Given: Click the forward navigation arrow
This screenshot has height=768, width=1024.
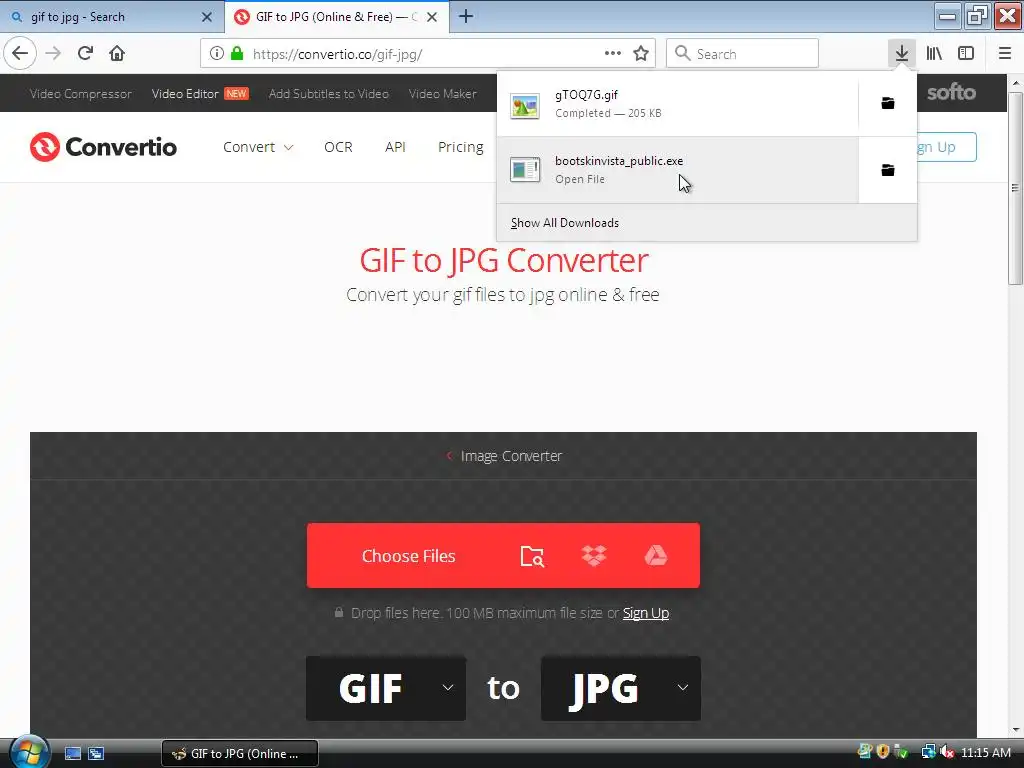Looking at the screenshot, I should (x=54, y=54).
